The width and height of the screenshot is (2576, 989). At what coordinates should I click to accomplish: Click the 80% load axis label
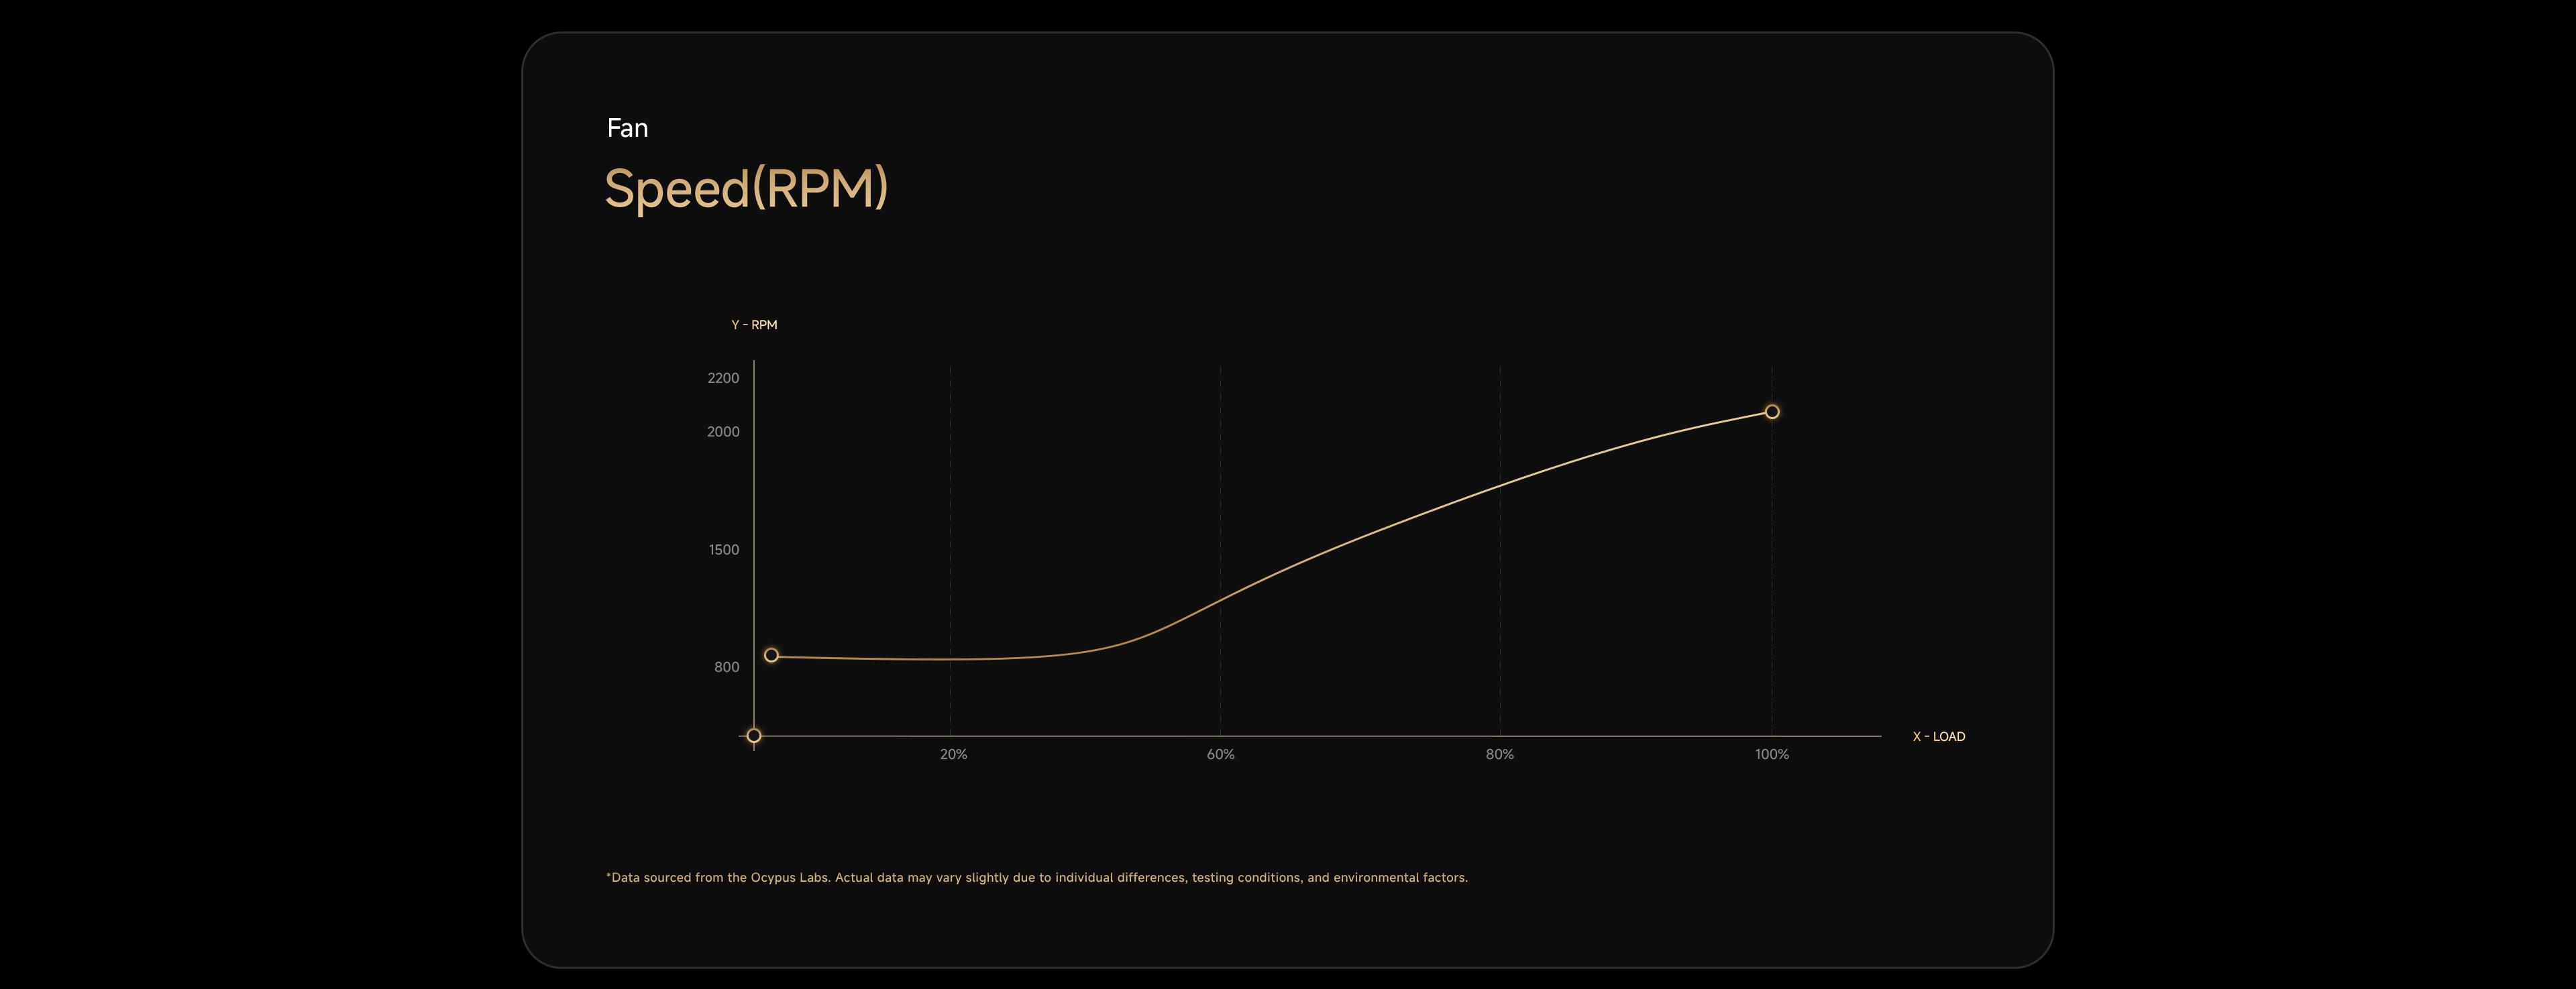pyautogui.click(x=1499, y=754)
